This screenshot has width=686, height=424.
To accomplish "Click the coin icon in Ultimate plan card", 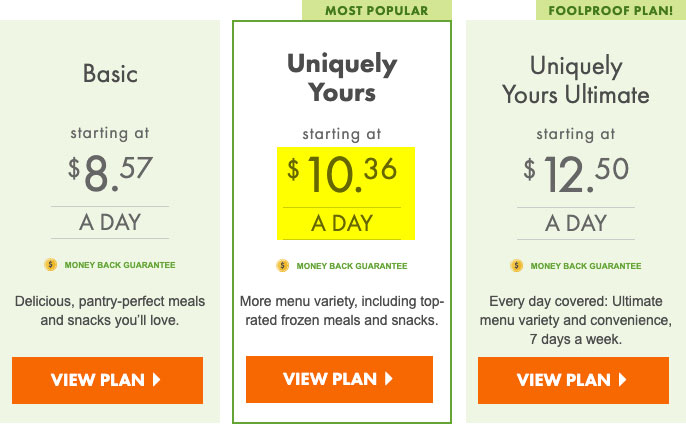I will (517, 266).
